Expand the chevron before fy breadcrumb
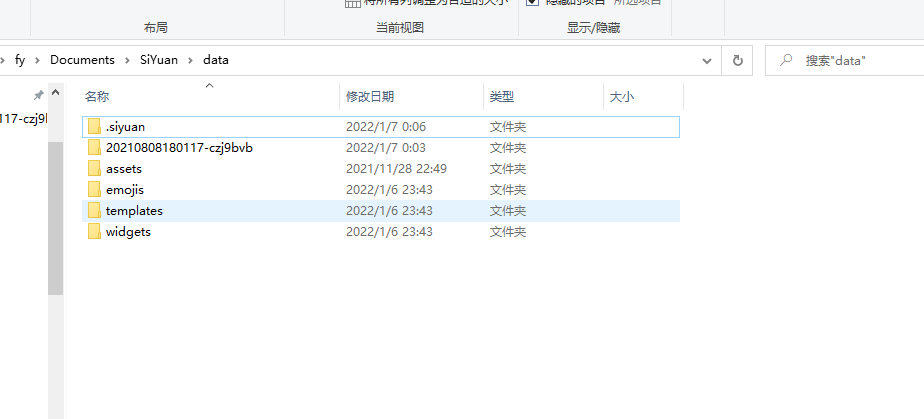 coord(3,60)
